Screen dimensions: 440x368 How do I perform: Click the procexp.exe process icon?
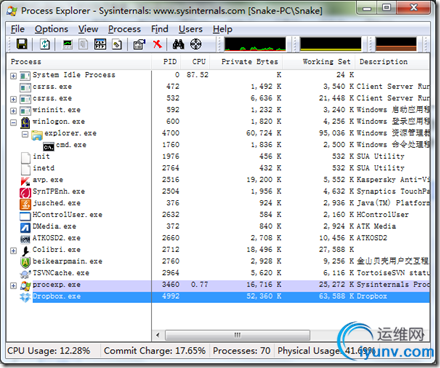coord(25,285)
